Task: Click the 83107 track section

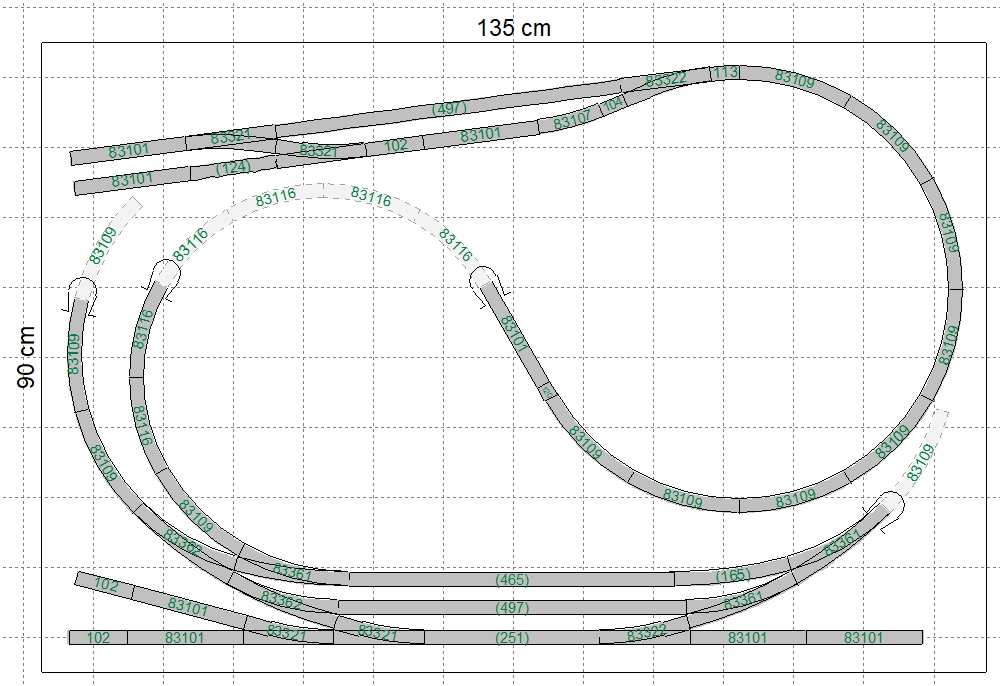Action: [572, 121]
